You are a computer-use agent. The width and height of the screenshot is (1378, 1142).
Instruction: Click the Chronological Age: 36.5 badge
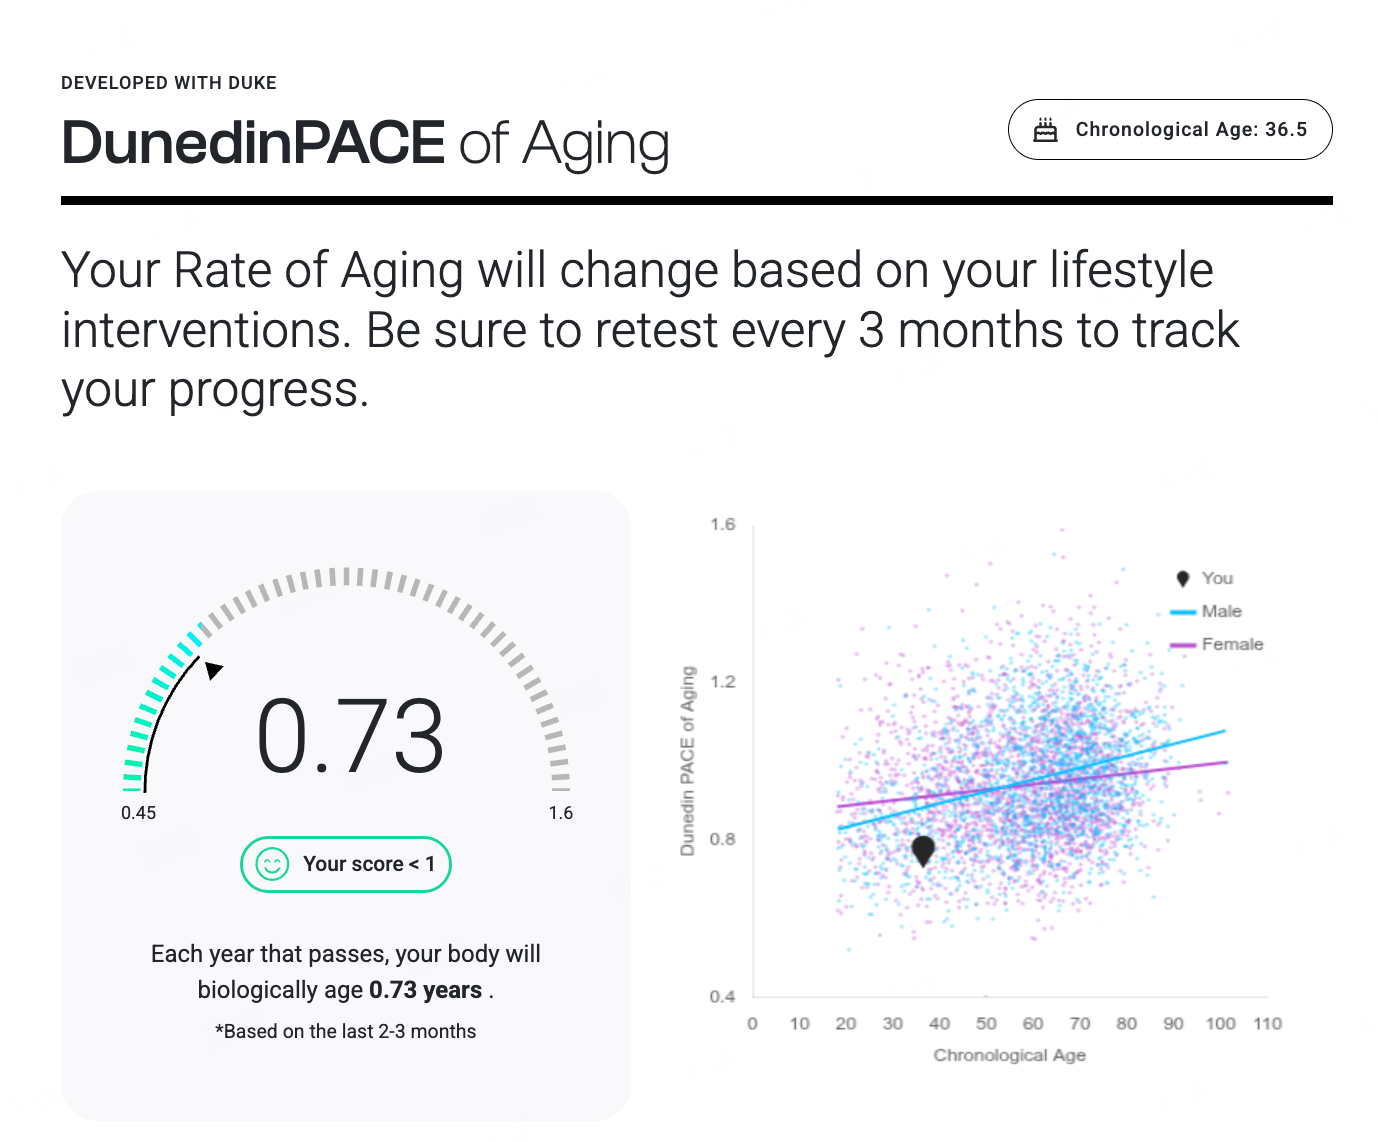(x=1170, y=130)
